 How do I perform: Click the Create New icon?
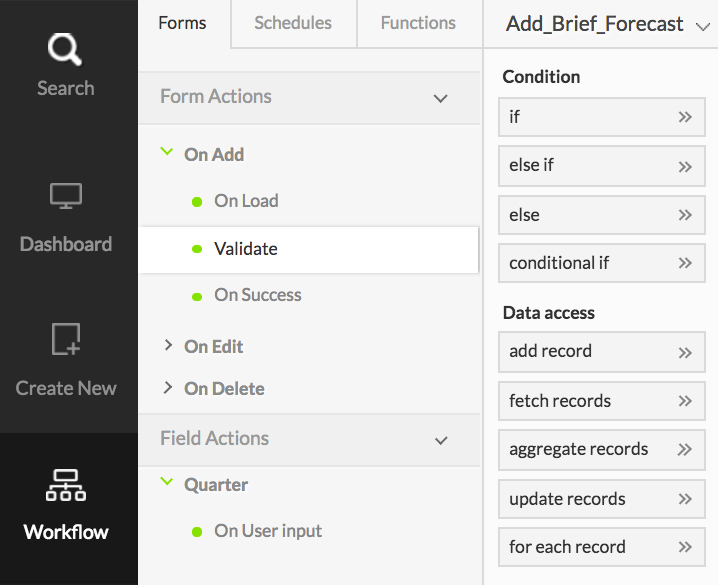(x=66, y=342)
